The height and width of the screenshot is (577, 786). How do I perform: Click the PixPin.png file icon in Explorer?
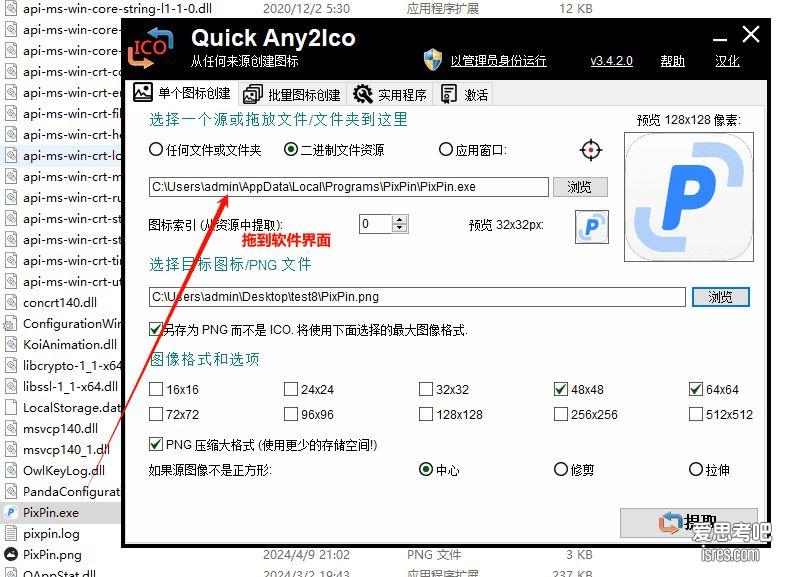pos(11,554)
